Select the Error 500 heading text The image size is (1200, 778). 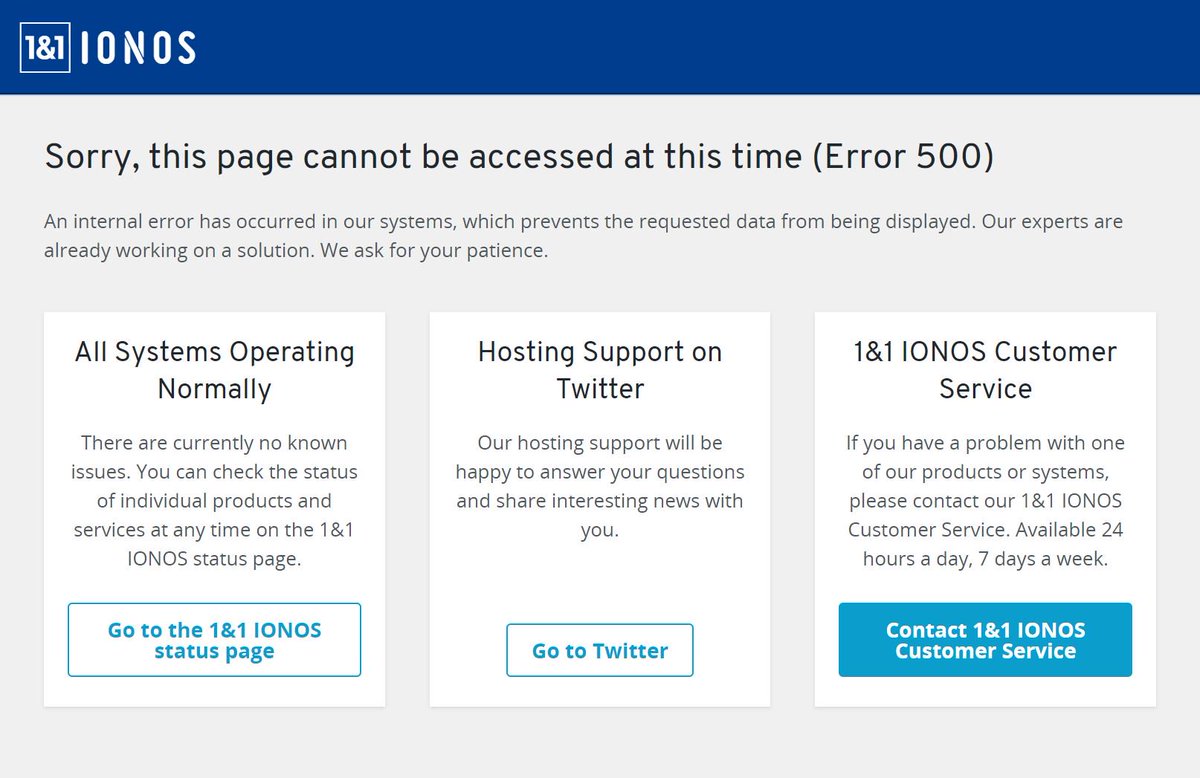point(519,157)
